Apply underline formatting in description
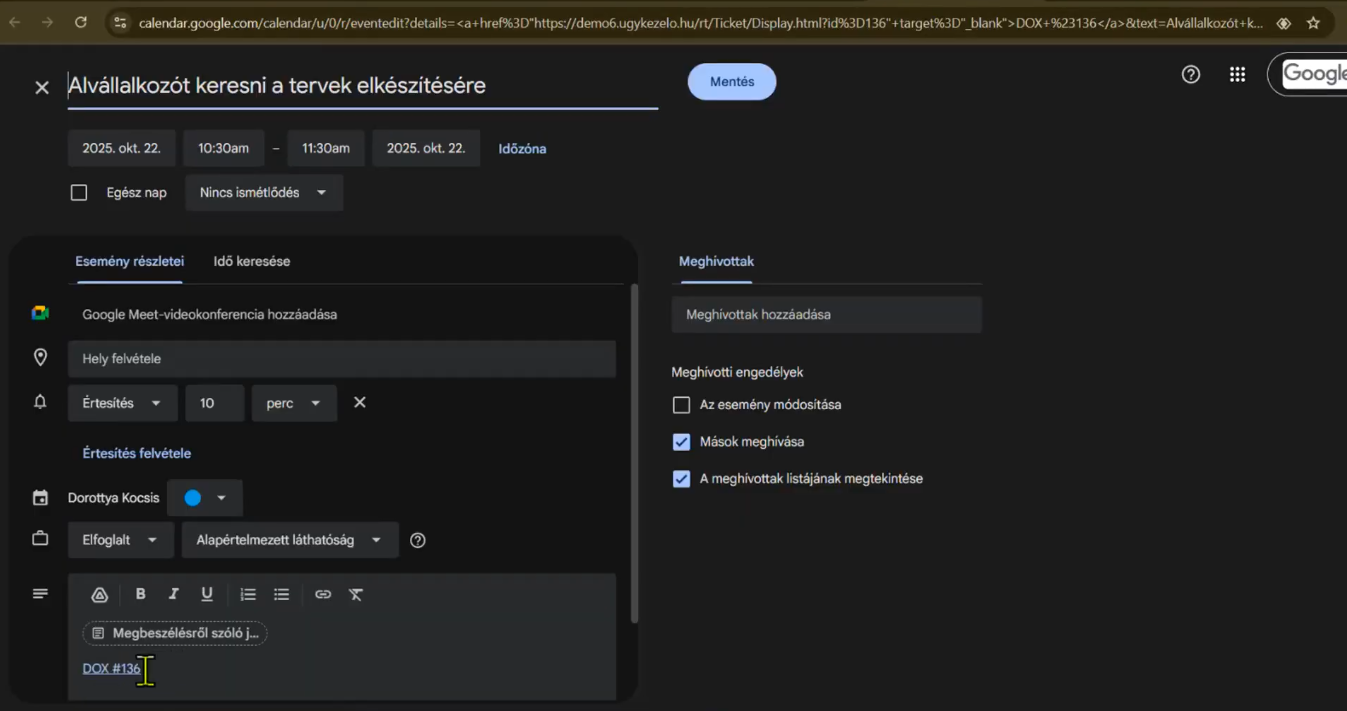The height and width of the screenshot is (711, 1347). click(x=207, y=594)
